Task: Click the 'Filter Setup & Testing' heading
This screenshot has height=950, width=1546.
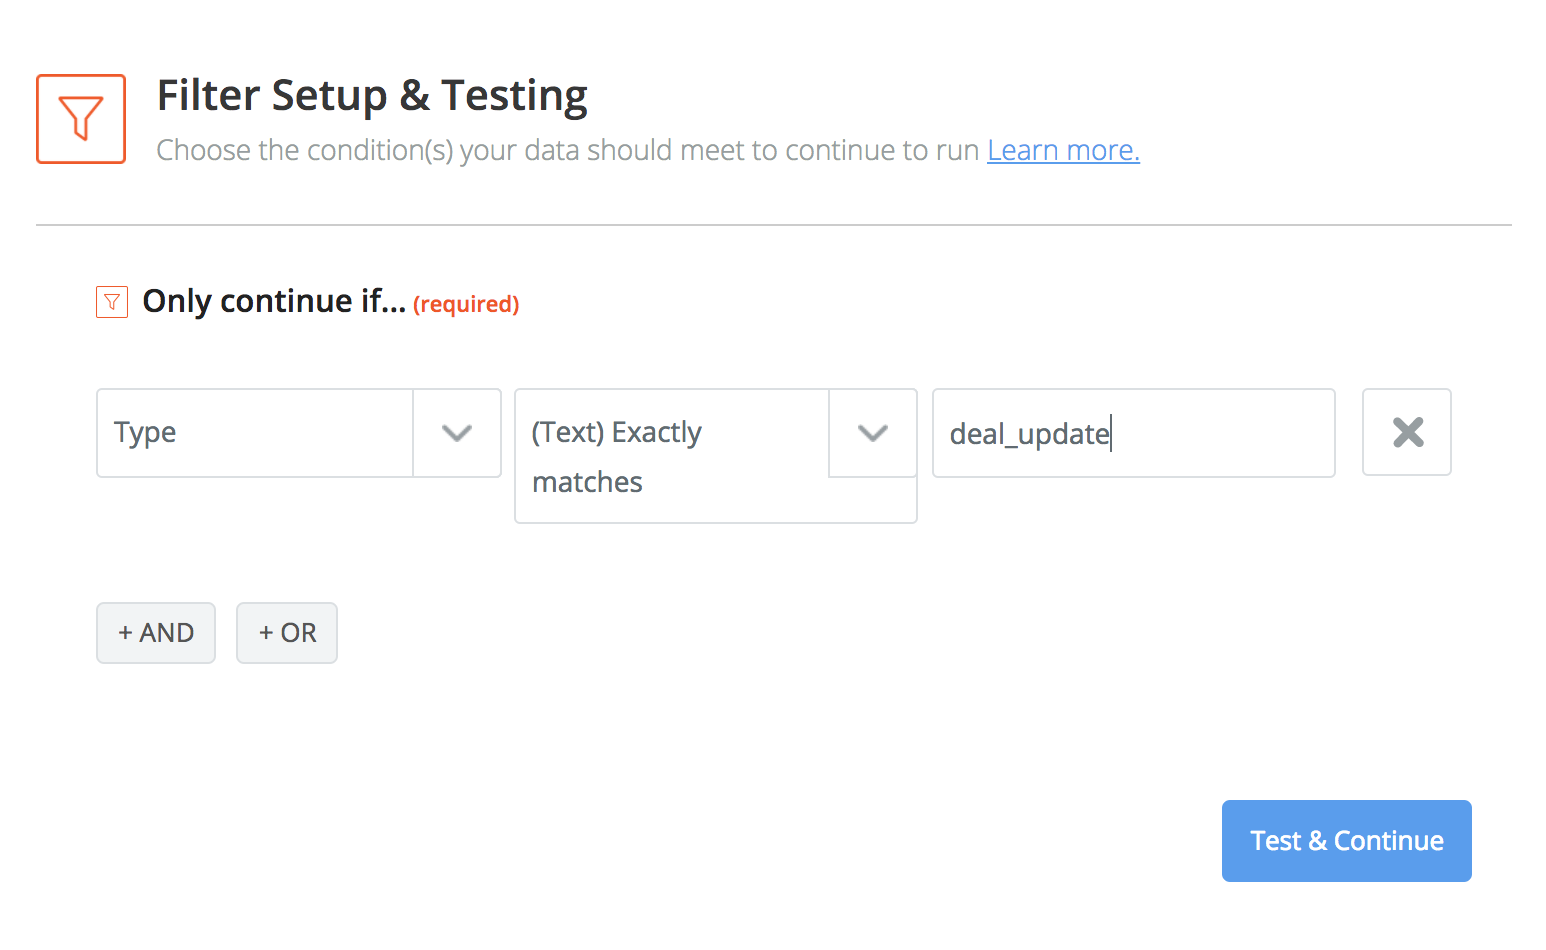Action: pyautogui.click(x=372, y=96)
